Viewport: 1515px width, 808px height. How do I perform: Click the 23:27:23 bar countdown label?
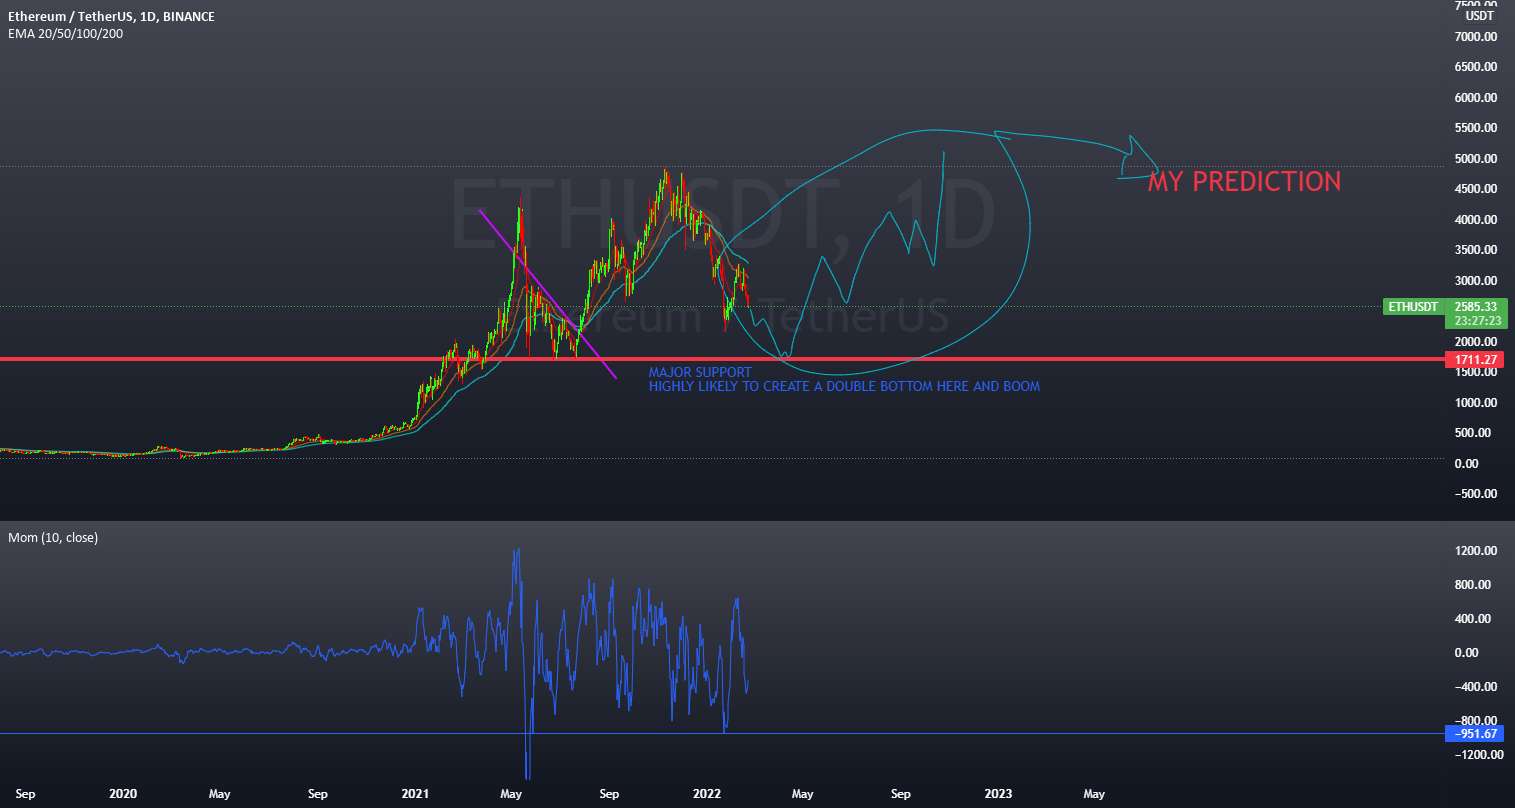point(1476,321)
